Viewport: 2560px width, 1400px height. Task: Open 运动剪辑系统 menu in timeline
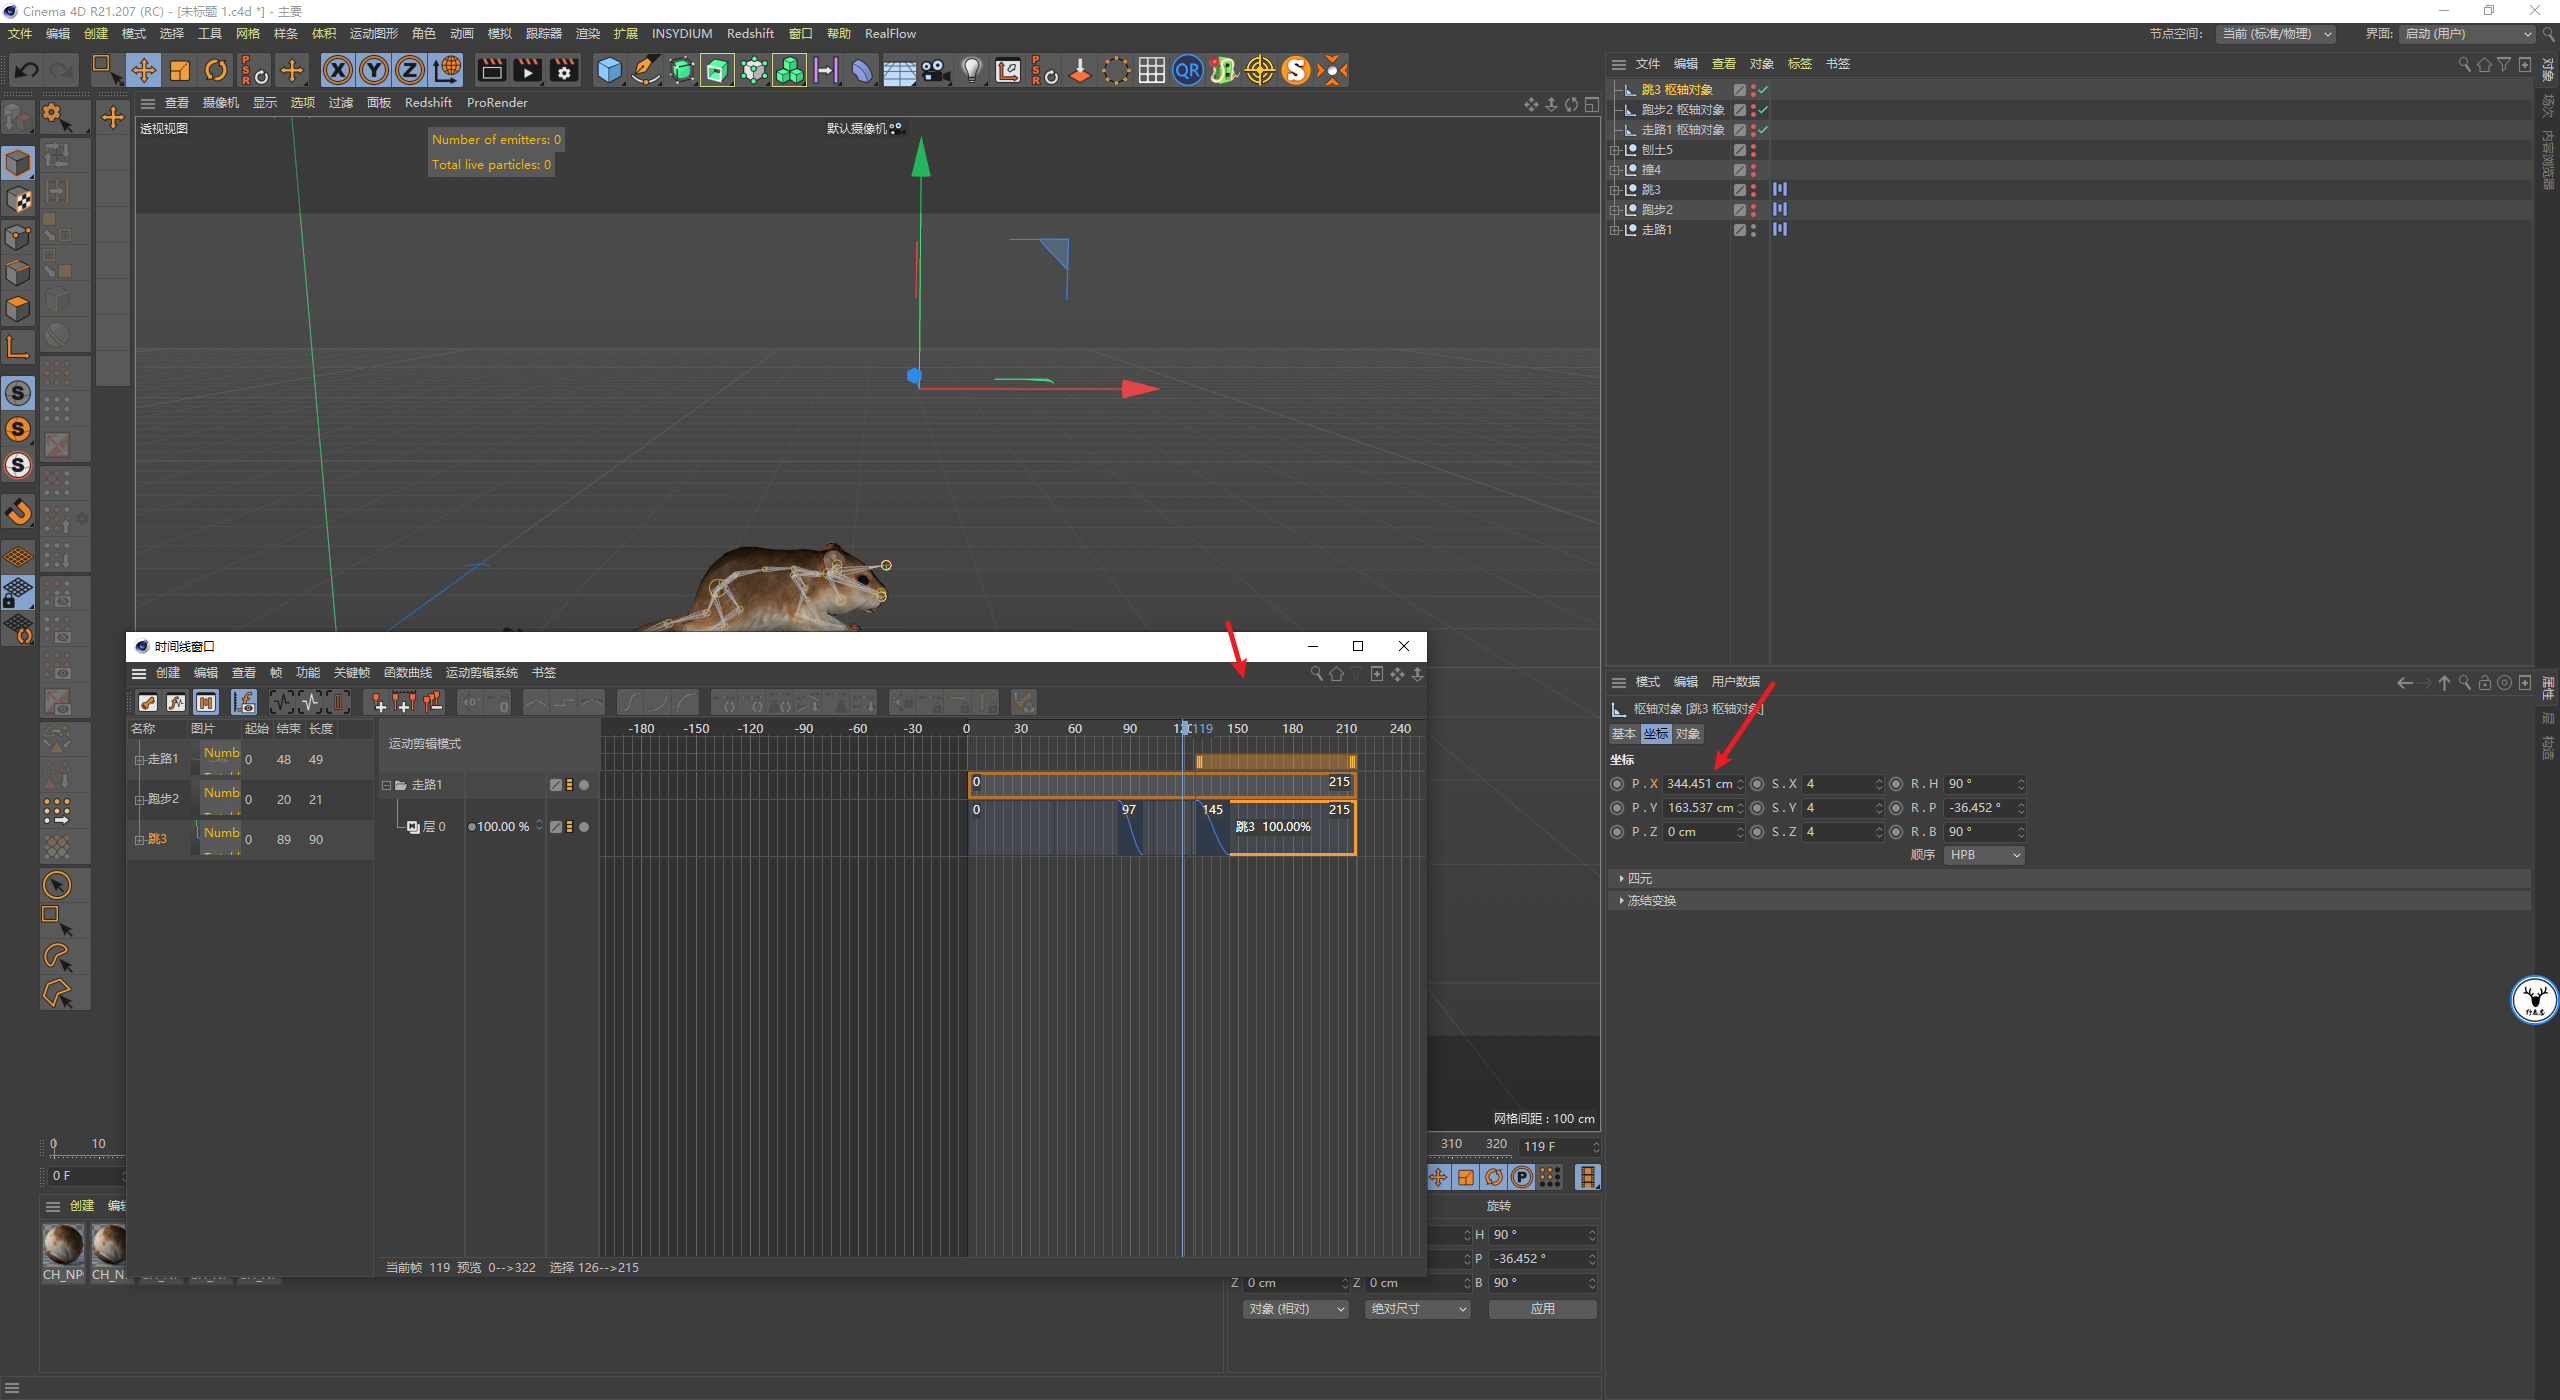pos(481,673)
